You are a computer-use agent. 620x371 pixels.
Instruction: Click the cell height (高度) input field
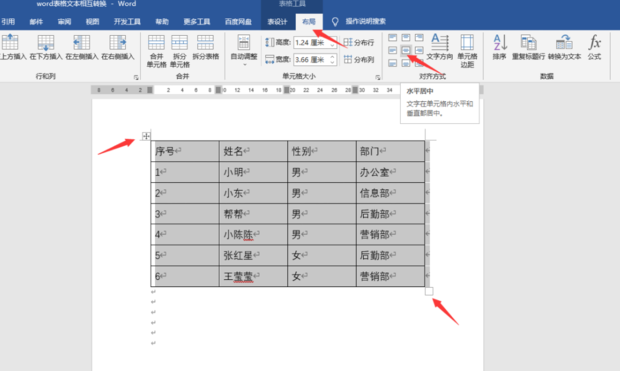click(x=311, y=42)
